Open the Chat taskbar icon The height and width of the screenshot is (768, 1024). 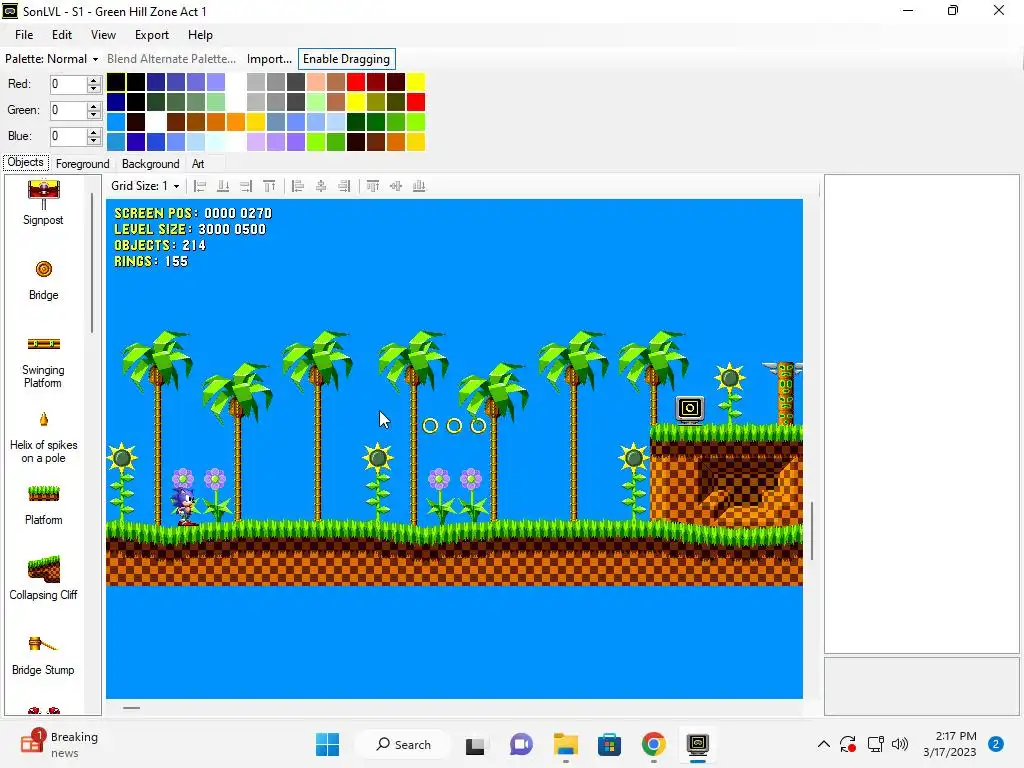click(x=520, y=744)
